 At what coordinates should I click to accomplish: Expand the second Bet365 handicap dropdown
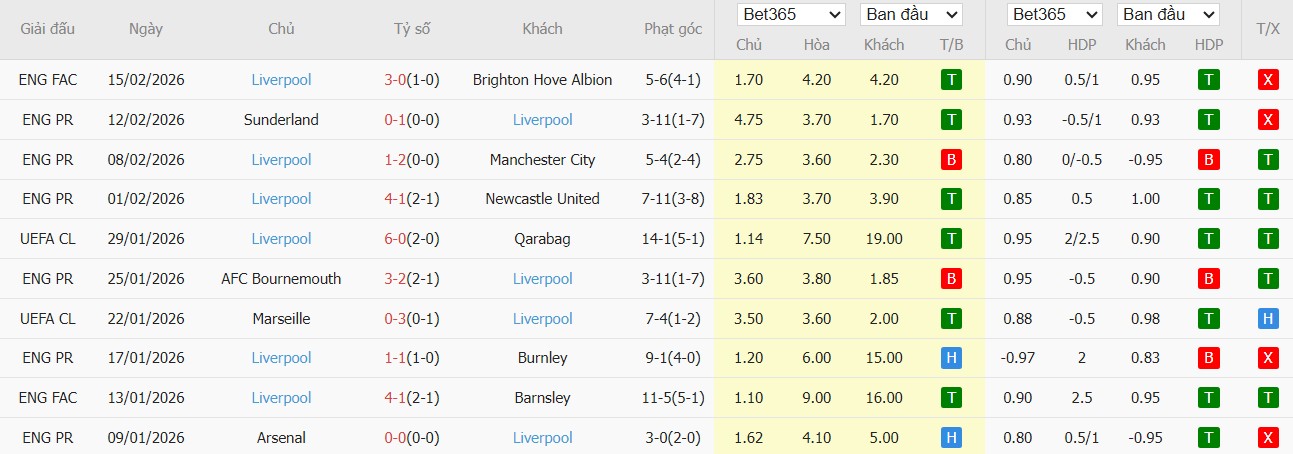tap(1054, 15)
